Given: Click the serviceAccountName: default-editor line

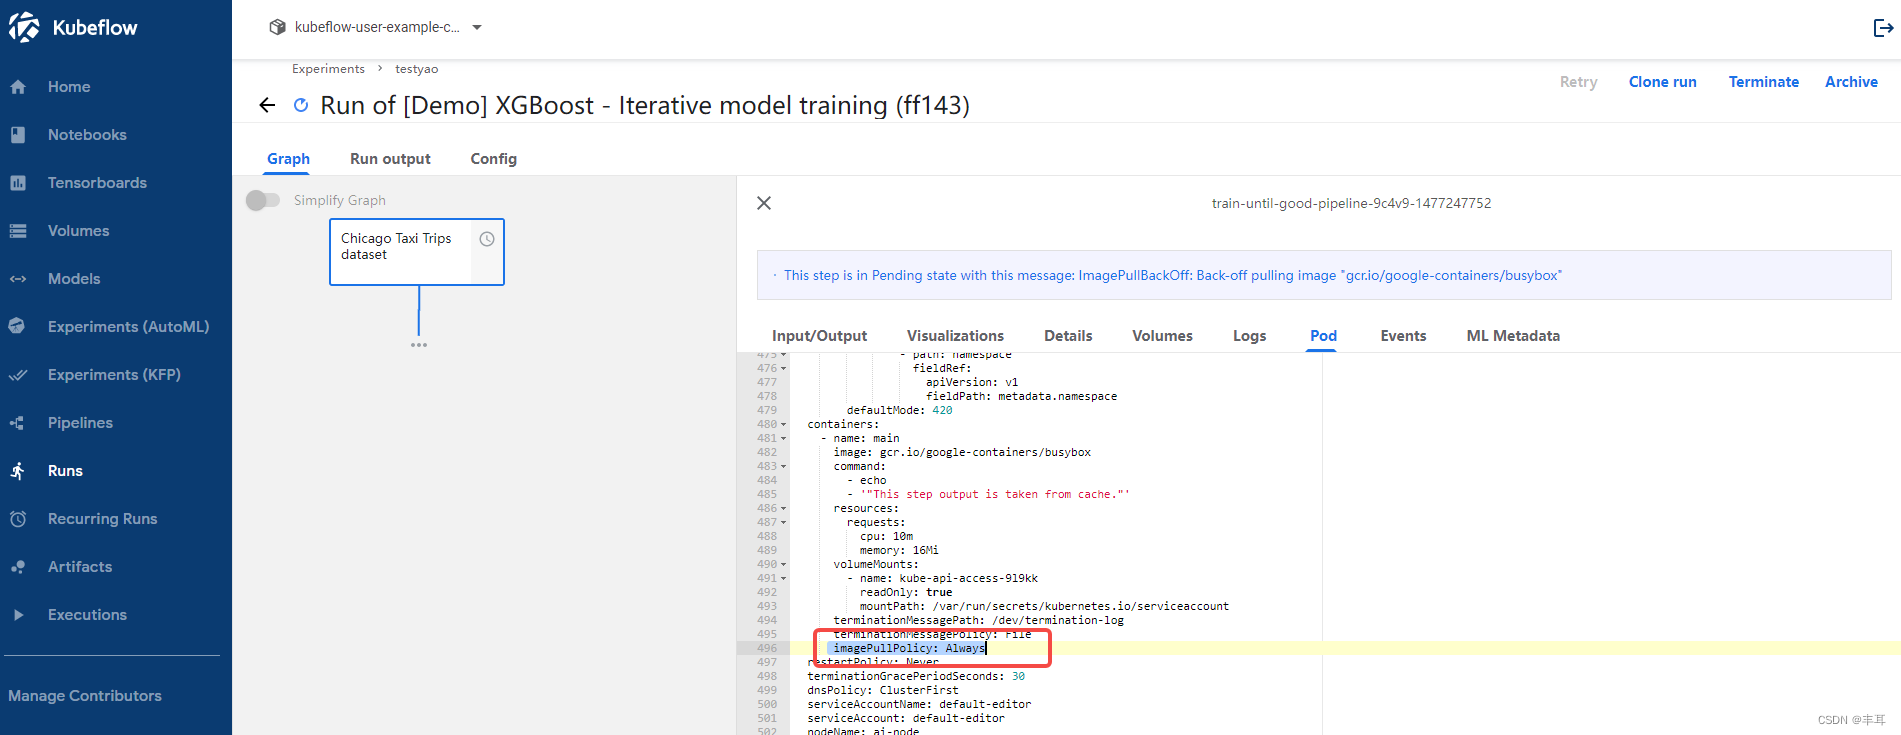Looking at the screenshot, I should click(919, 705).
